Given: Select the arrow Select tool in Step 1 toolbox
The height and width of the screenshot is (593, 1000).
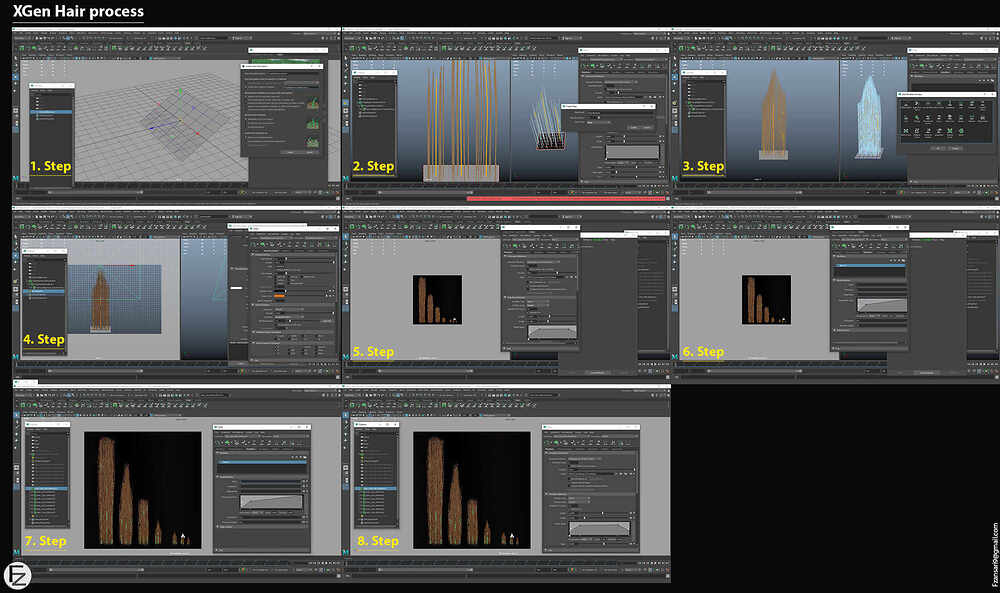Looking at the screenshot, I should (17, 58).
